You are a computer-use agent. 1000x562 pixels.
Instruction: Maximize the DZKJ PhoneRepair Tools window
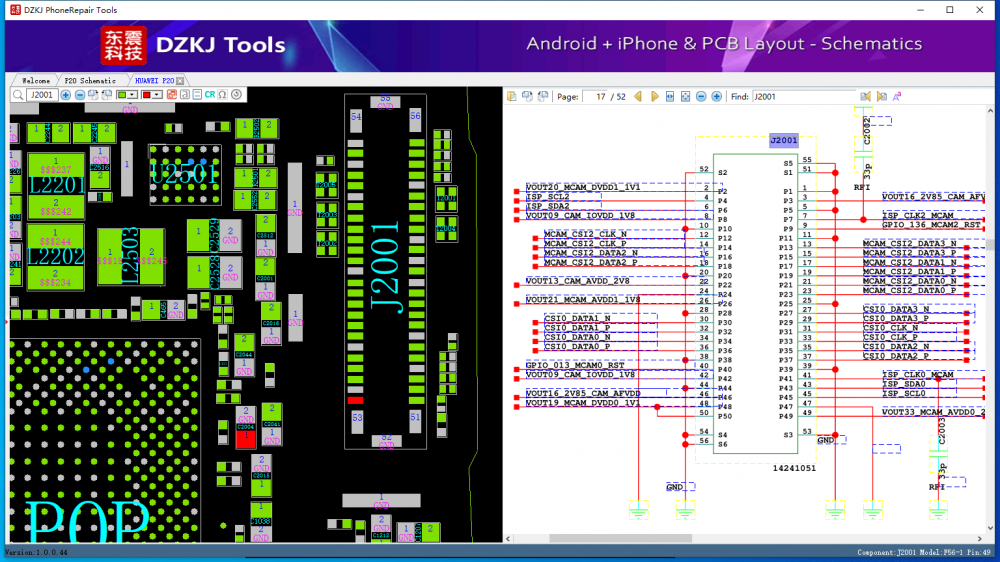click(x=950, y=10)
